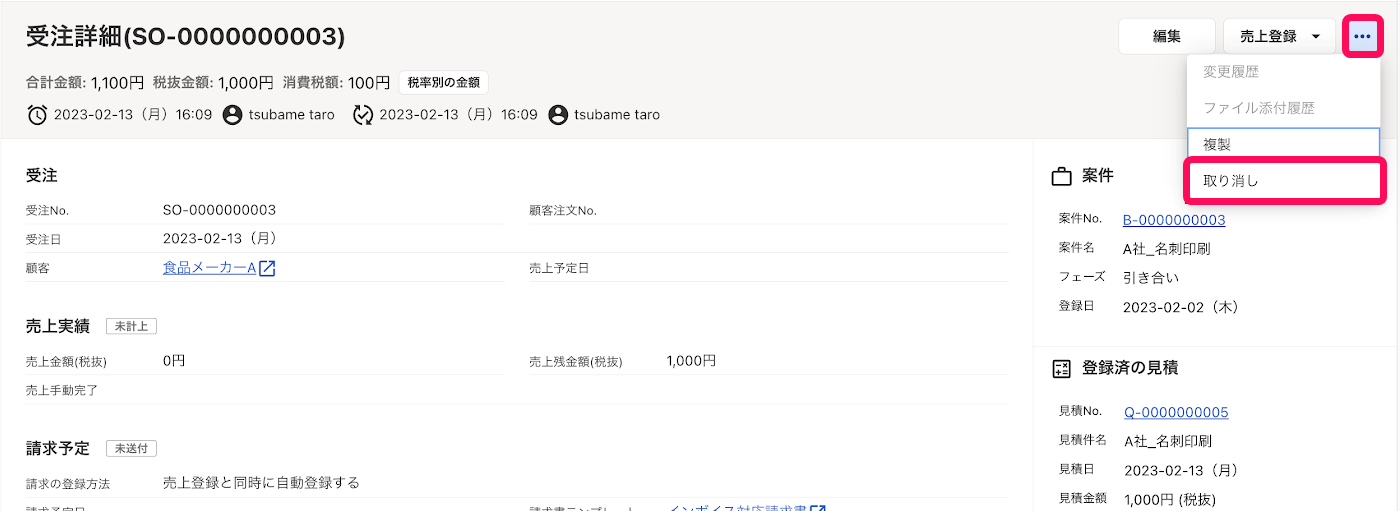Click the page title 受注詳細(SO-0000000003)
1400x511 pixels.
click(x=185, y=37)
